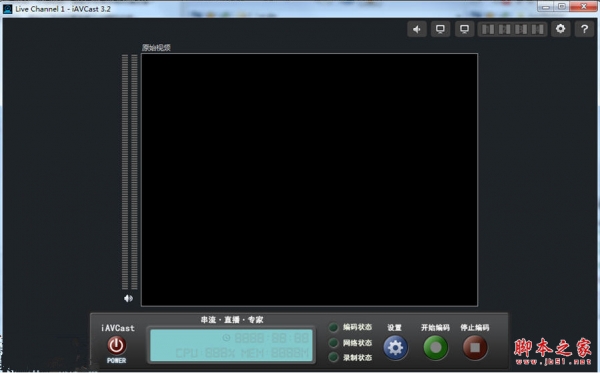
Task: Click the monitor icon next to top speaker
Action: (x=440, y=29)
